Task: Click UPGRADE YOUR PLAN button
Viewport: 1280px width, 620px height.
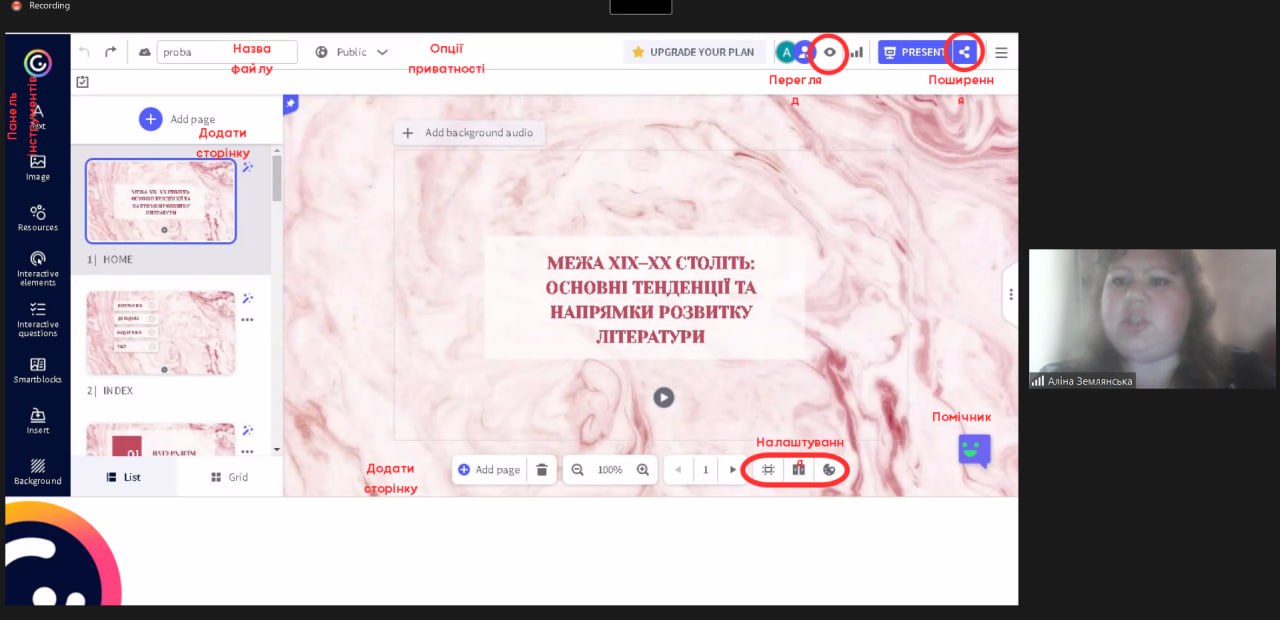Action: tap(693, 52)
